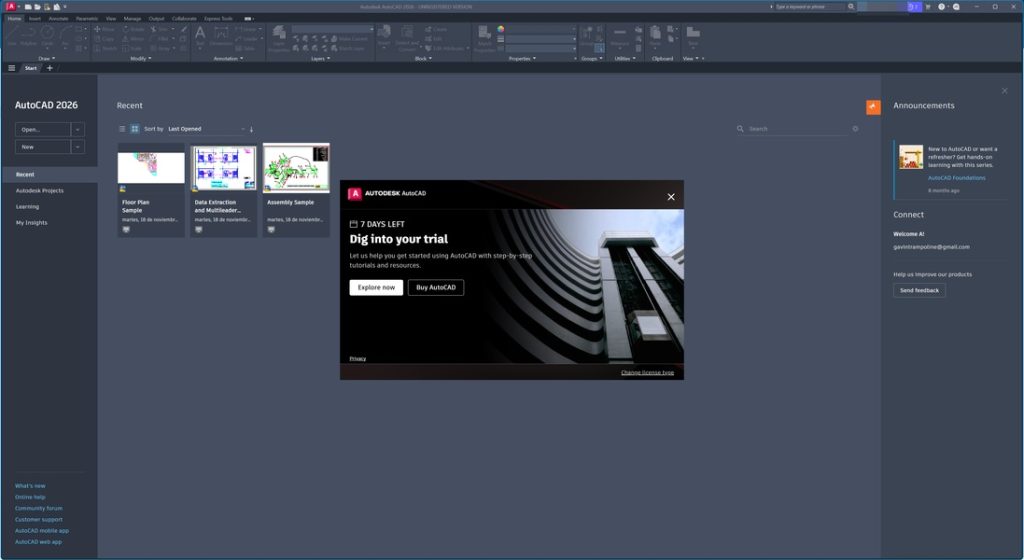Click the Start file tab
Image resolution: width=1024 pixels, height=560 pixels.
tap(31, 68)
